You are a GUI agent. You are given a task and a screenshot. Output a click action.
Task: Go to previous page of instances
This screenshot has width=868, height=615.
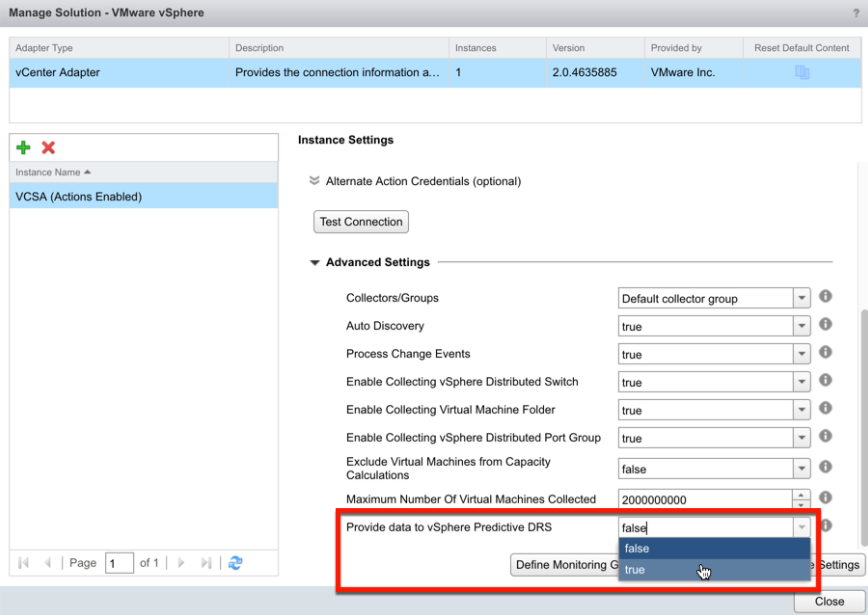(x=48, y=563)
